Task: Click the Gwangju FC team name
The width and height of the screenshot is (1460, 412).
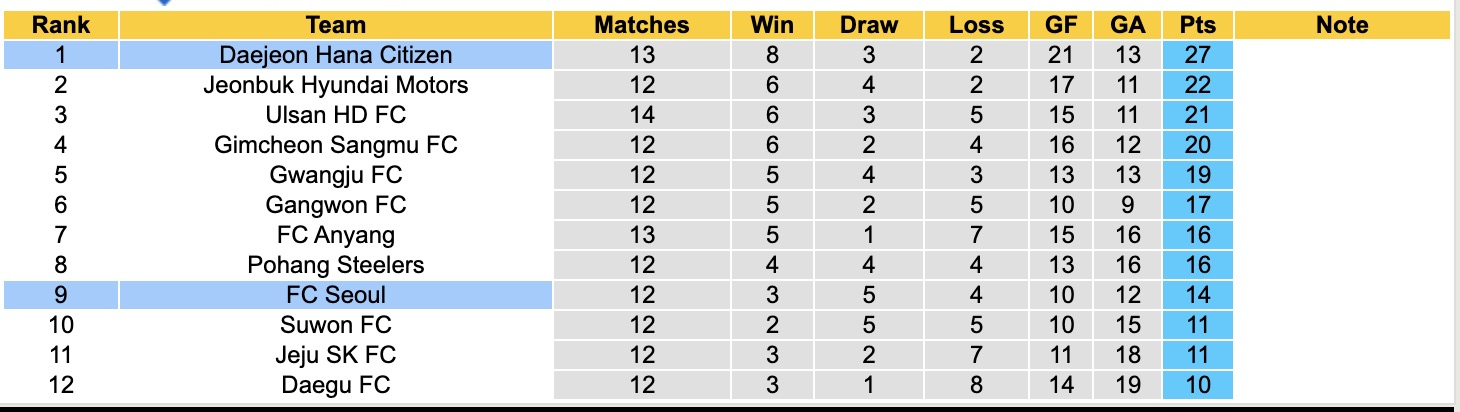Action: (x=336, y=175)
